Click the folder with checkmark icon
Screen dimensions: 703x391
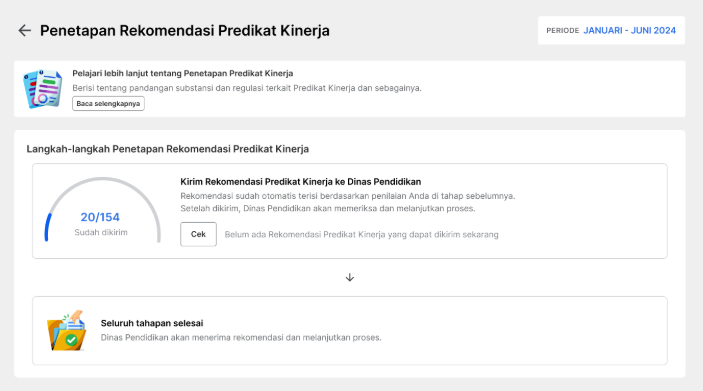pyautogui.click(x=66, y=330)
